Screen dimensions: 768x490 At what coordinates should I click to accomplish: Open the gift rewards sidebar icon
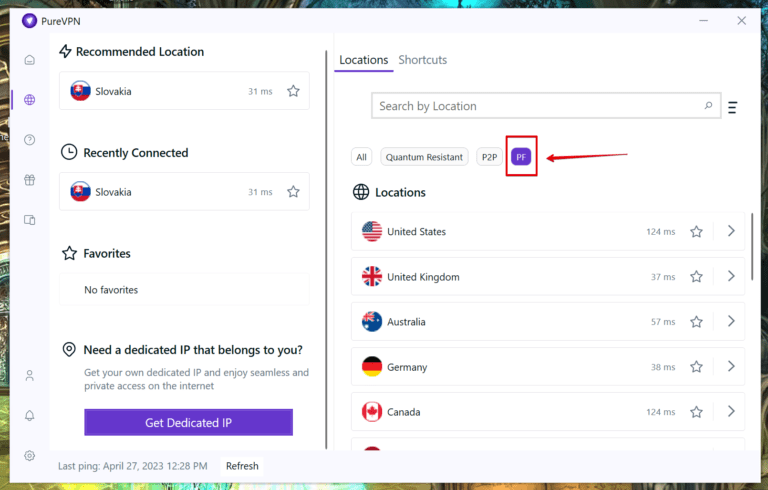coord(29,180)
